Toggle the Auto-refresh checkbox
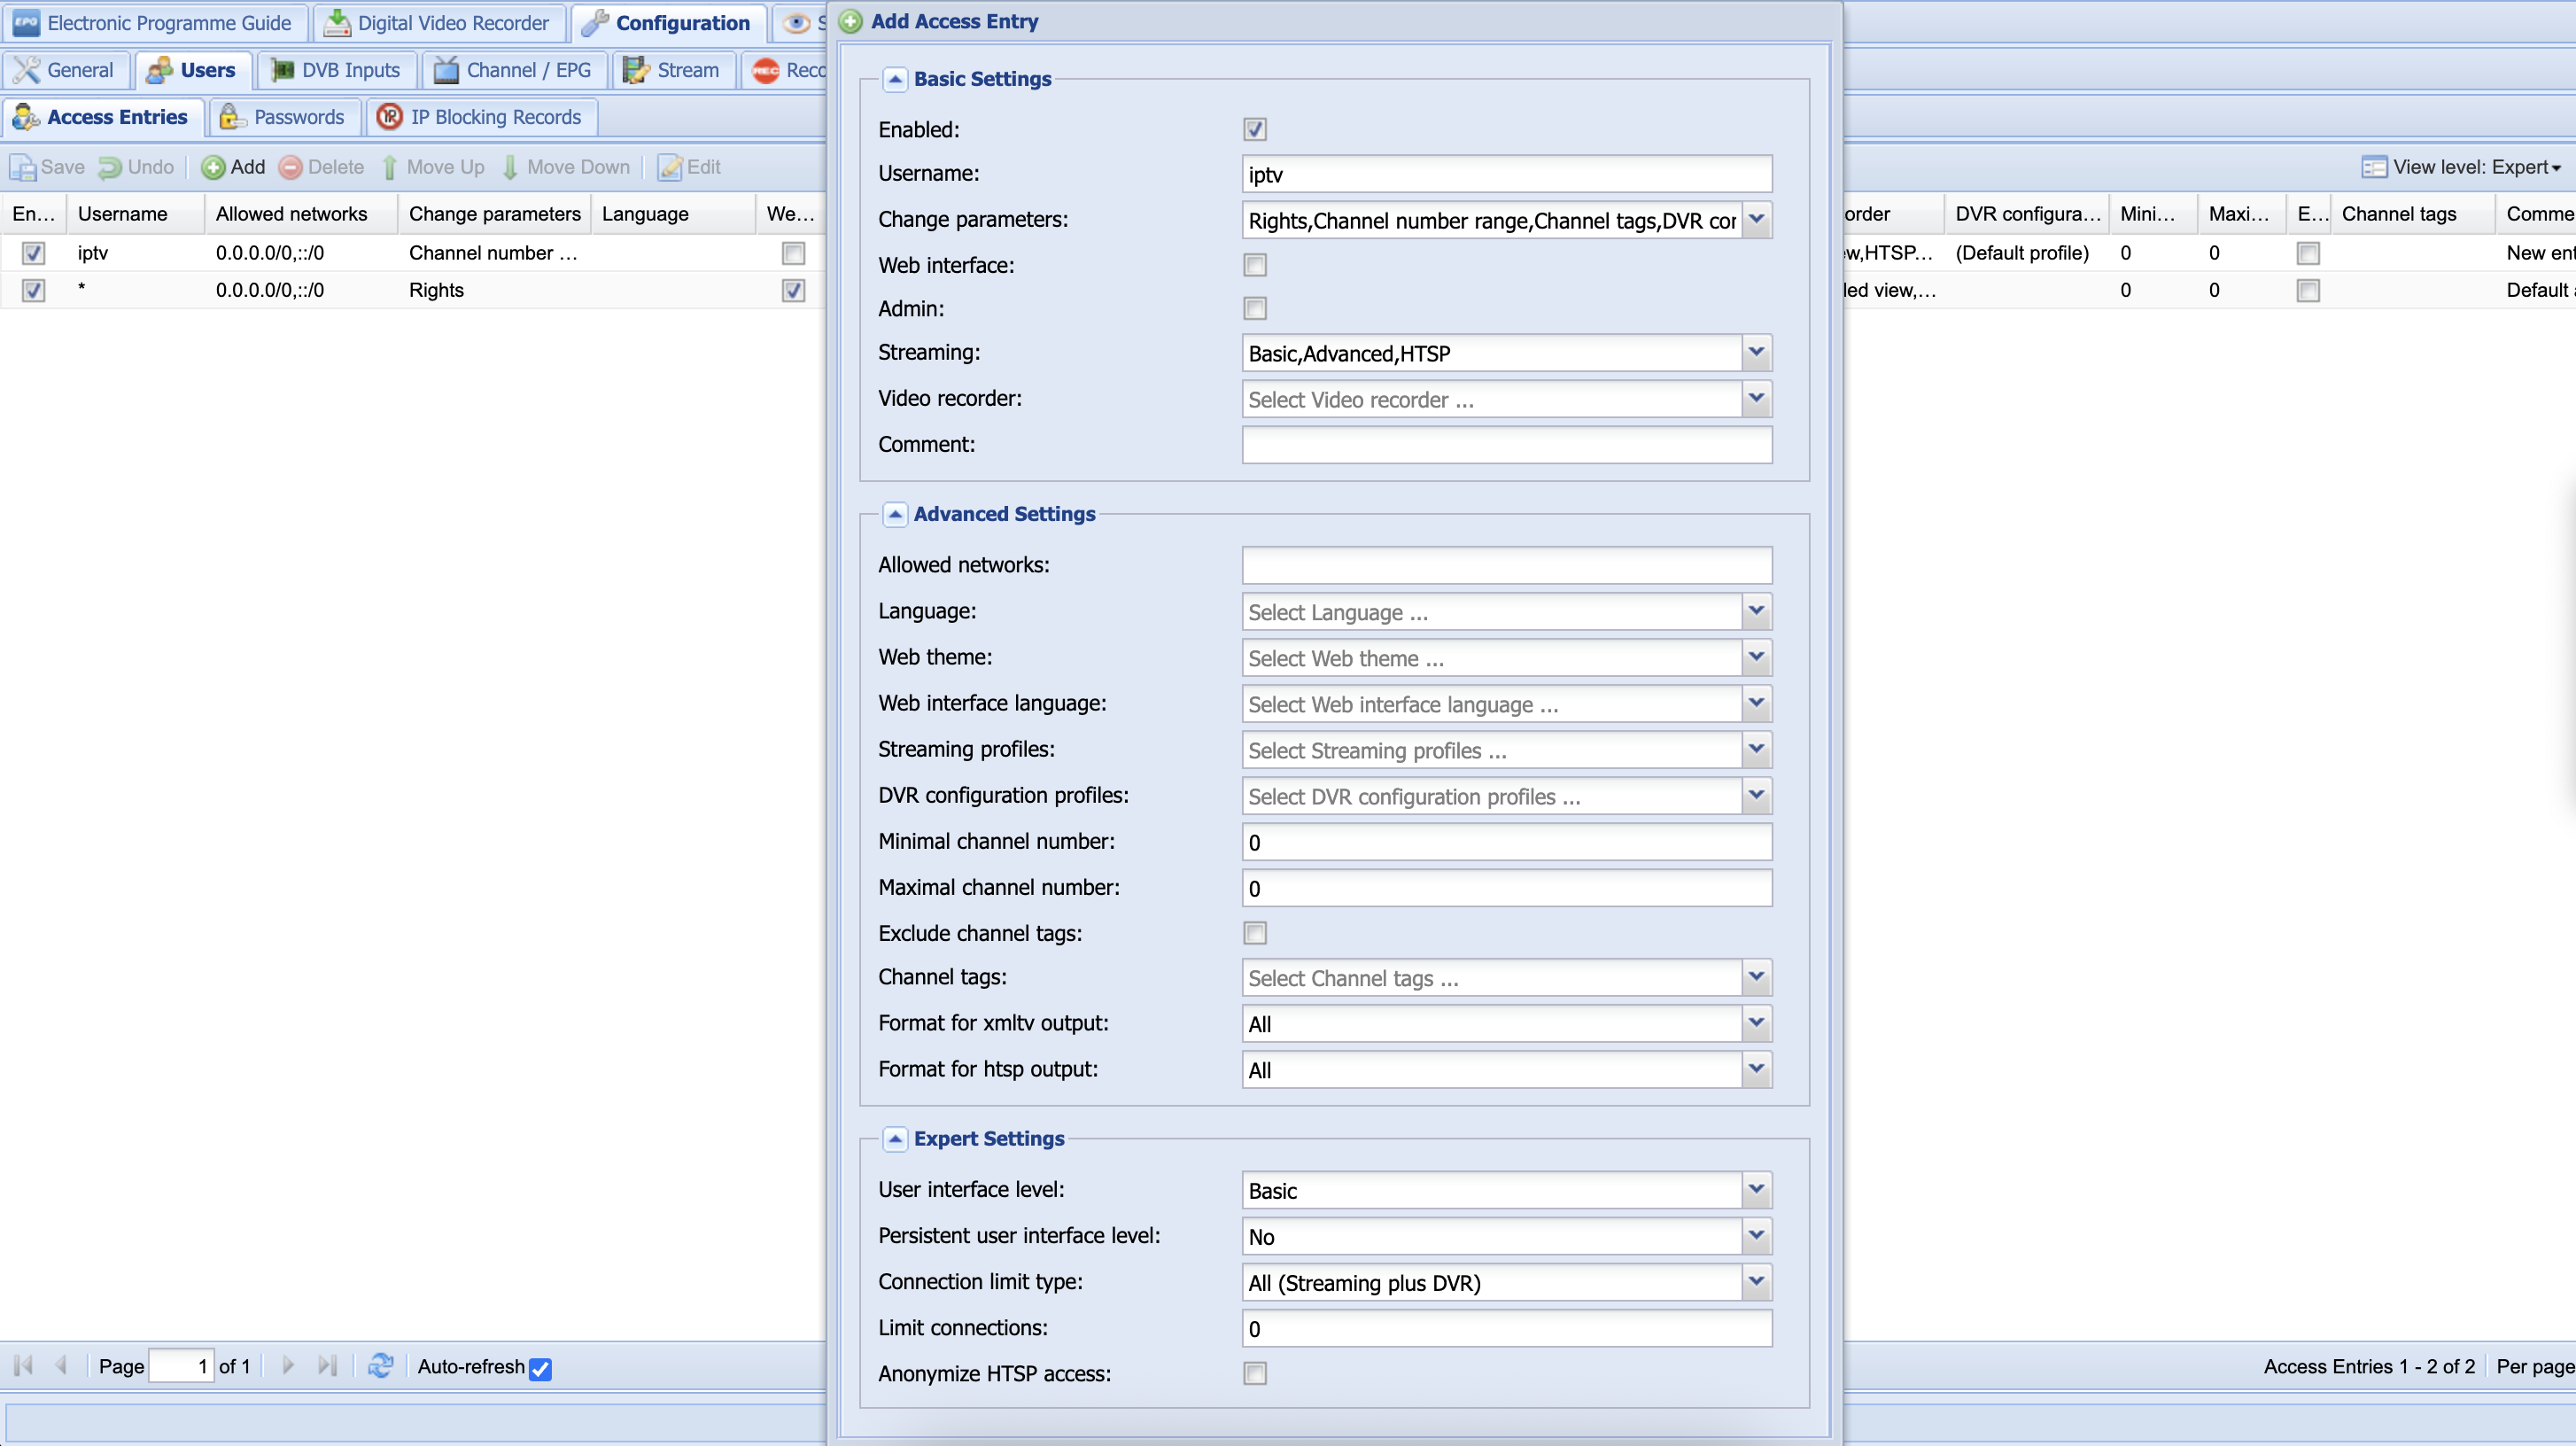This screenshot has height=1446, width=2576. (x=540, y=1368)
